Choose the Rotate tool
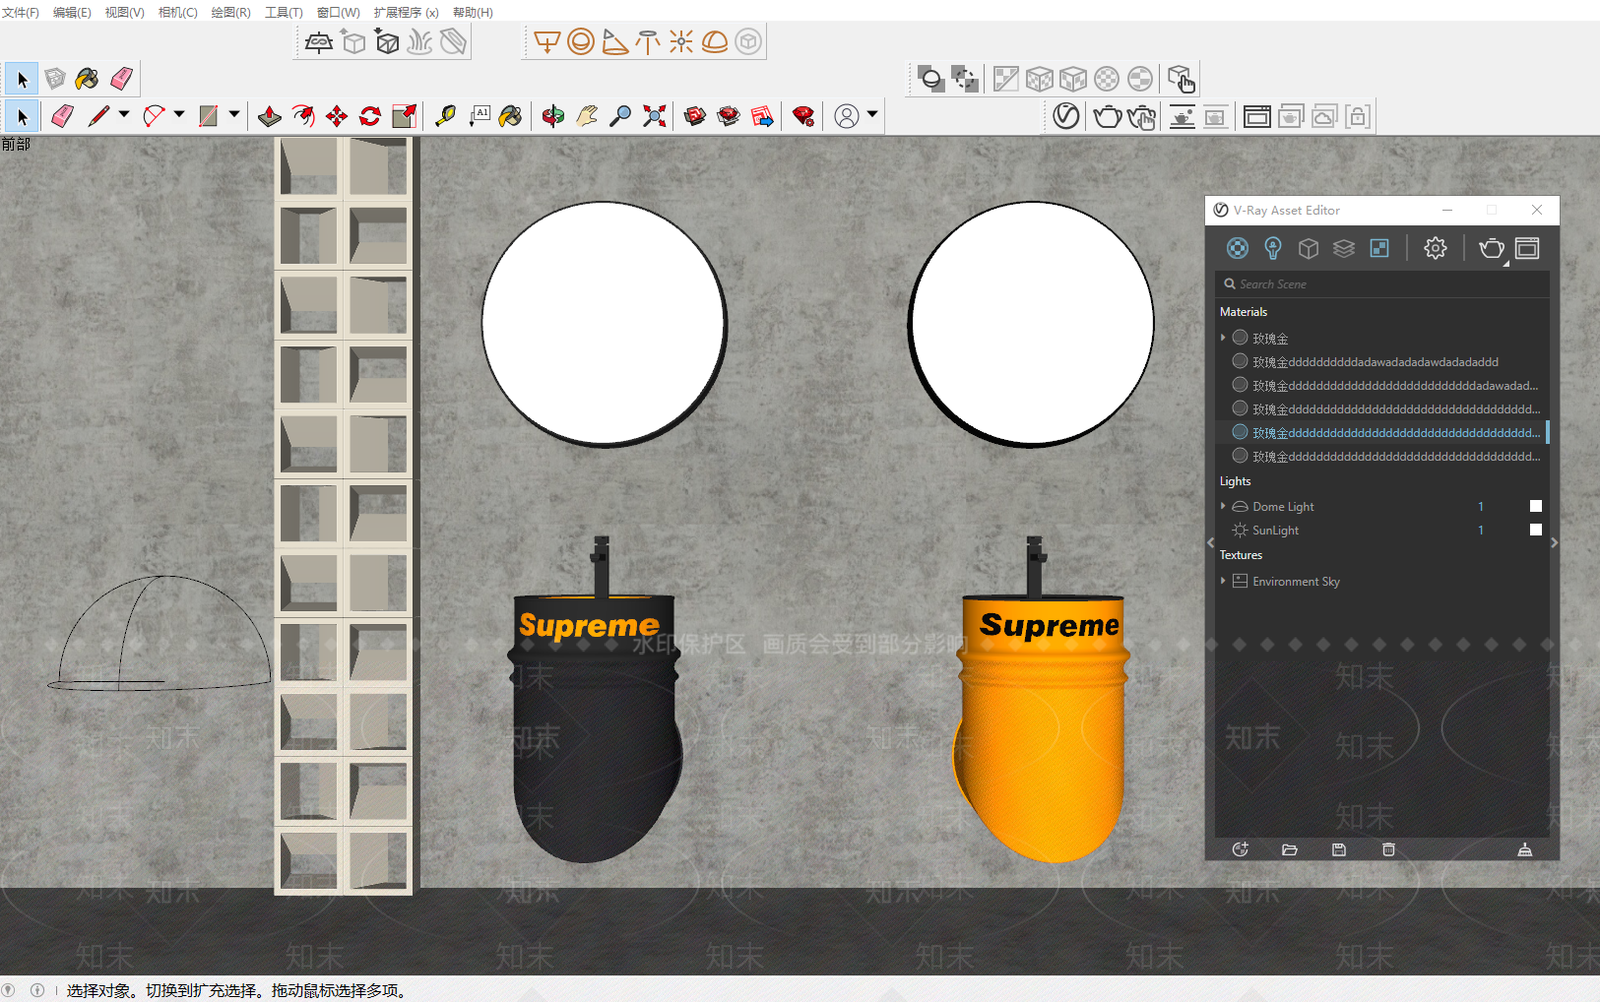The height and width of the screenshot is (1002, 1600). pos(370,117)
